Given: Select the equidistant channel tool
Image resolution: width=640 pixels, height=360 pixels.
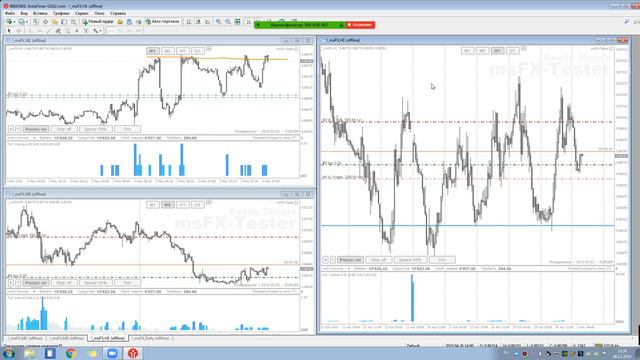Looking at the screenshot, I should [58, 31].
